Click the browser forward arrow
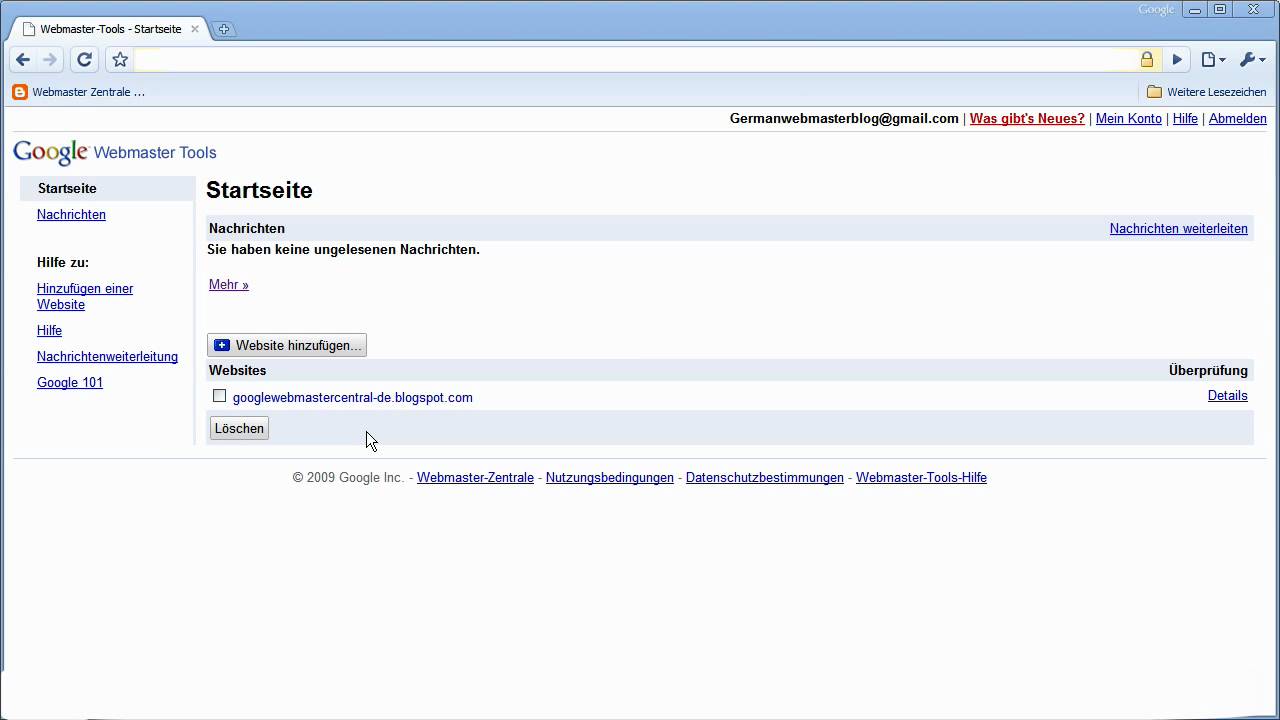The width and height of the screenshot is (1280, 720). (x=50, y=60)
